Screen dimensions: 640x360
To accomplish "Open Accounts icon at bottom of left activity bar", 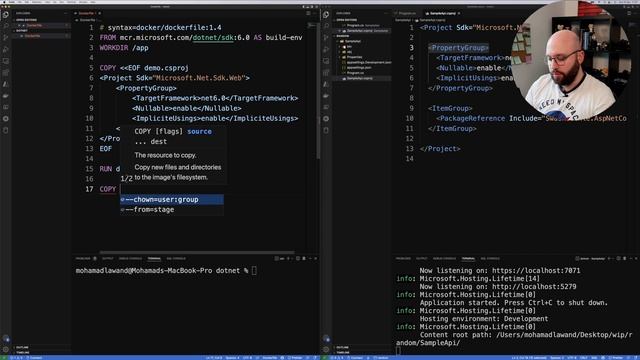I will point(6,339).
